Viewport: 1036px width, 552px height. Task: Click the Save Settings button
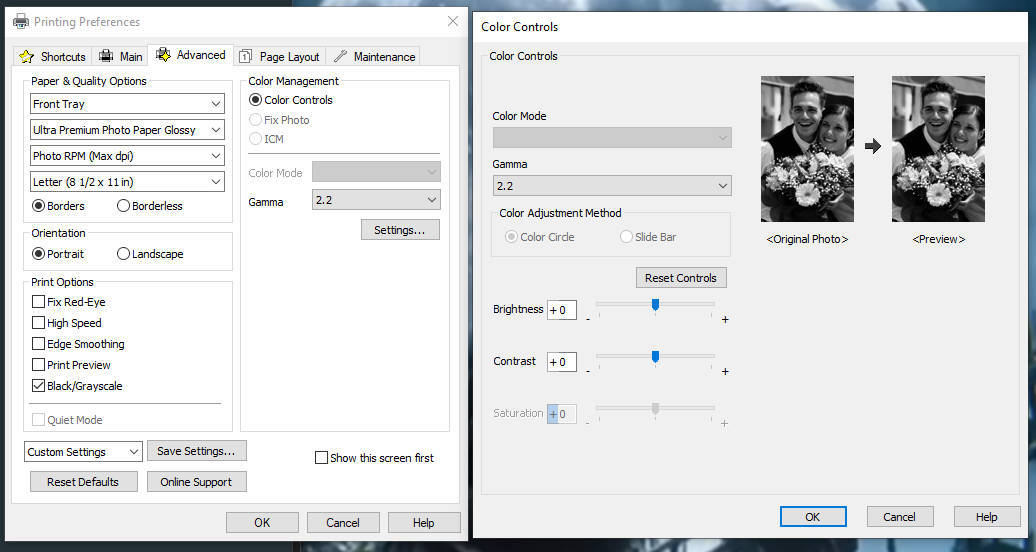point(196,451)
